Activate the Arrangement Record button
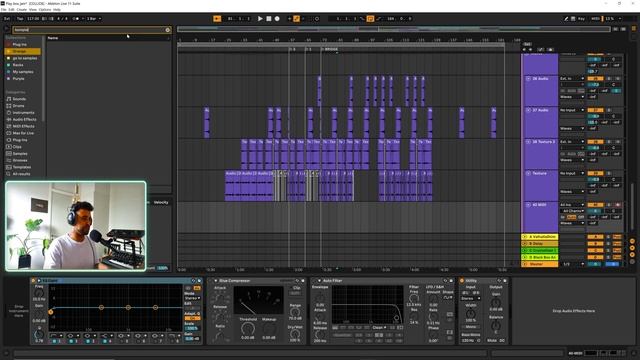This screenshot has height=360, width=640. pyautogui.click(x=277, y=18)
